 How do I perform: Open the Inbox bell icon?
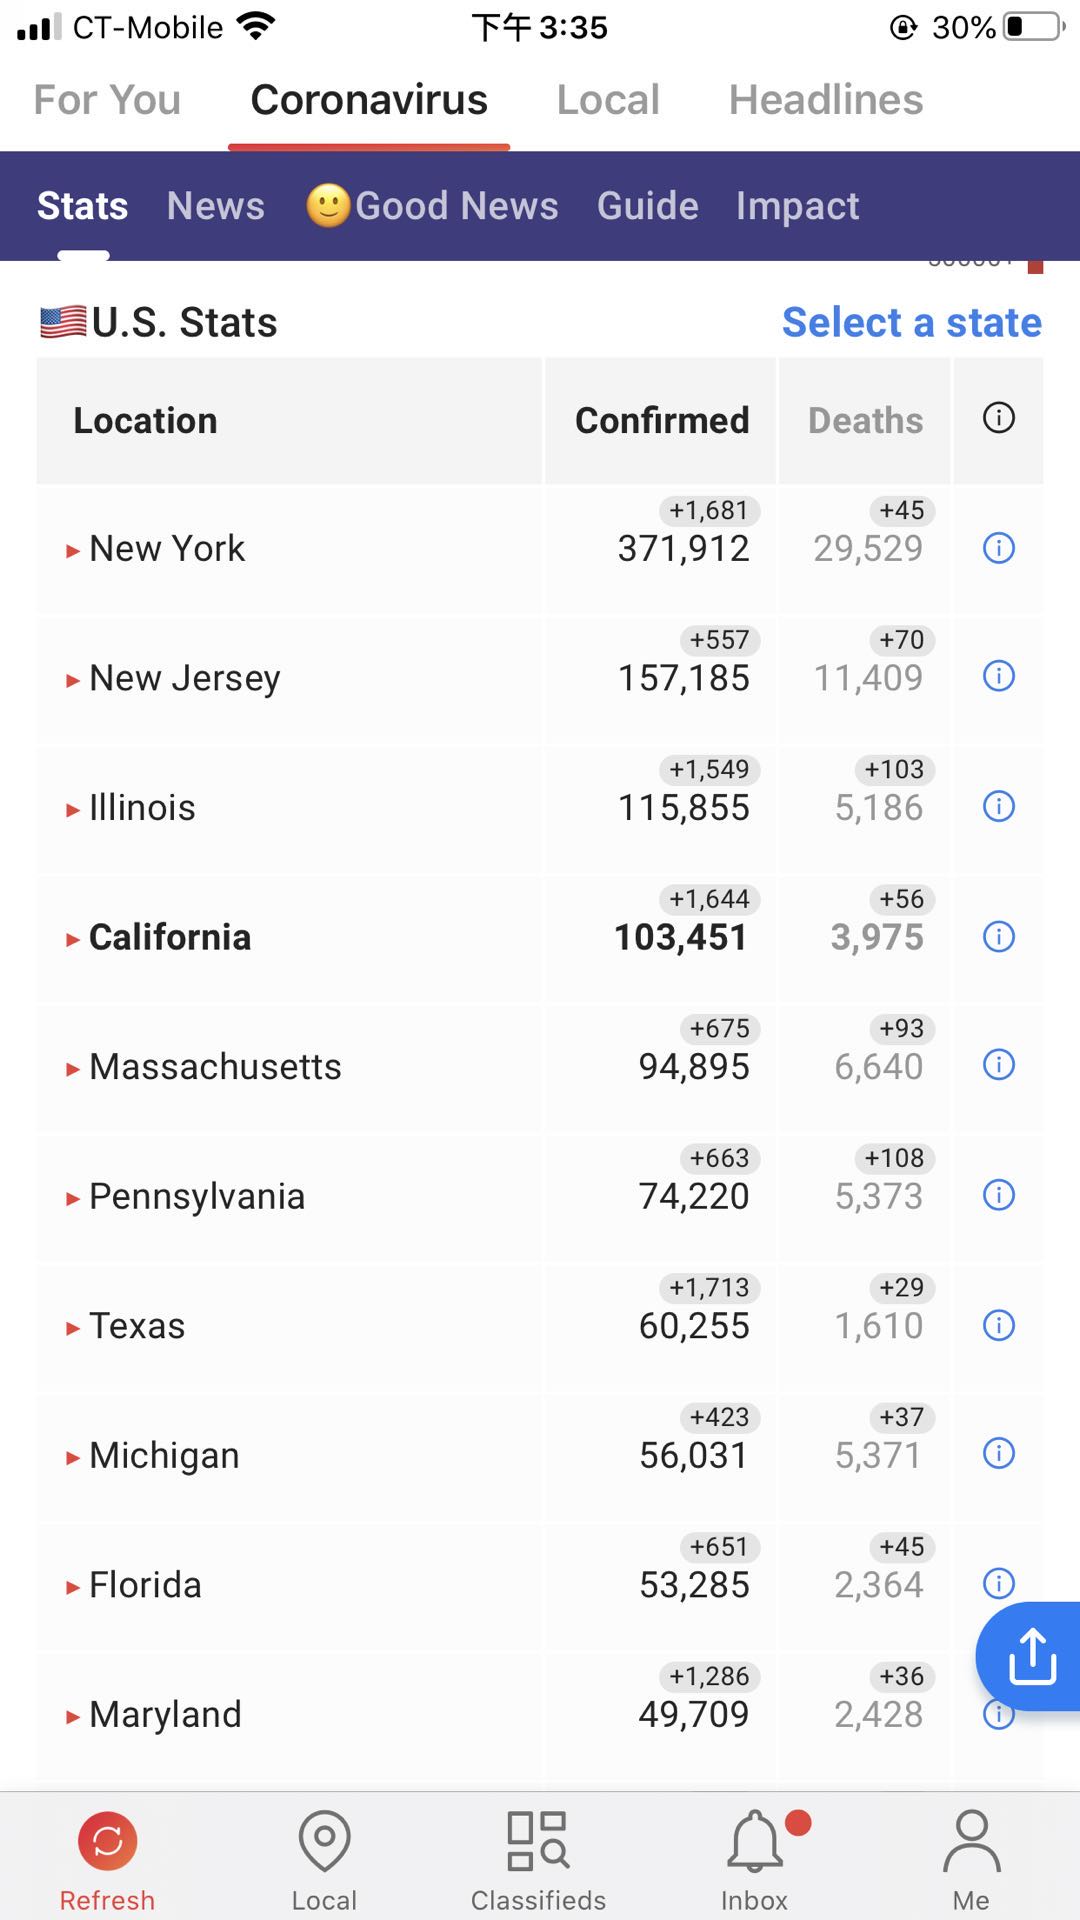(755, 1840)
